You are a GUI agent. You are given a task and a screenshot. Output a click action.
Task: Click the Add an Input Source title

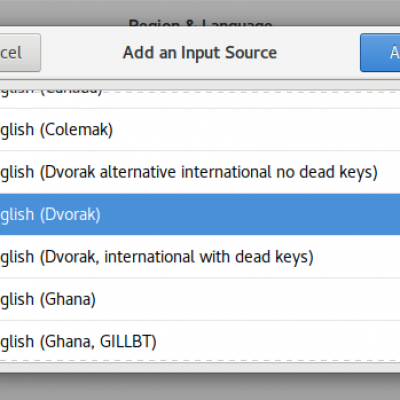click(x=200, y=53)
